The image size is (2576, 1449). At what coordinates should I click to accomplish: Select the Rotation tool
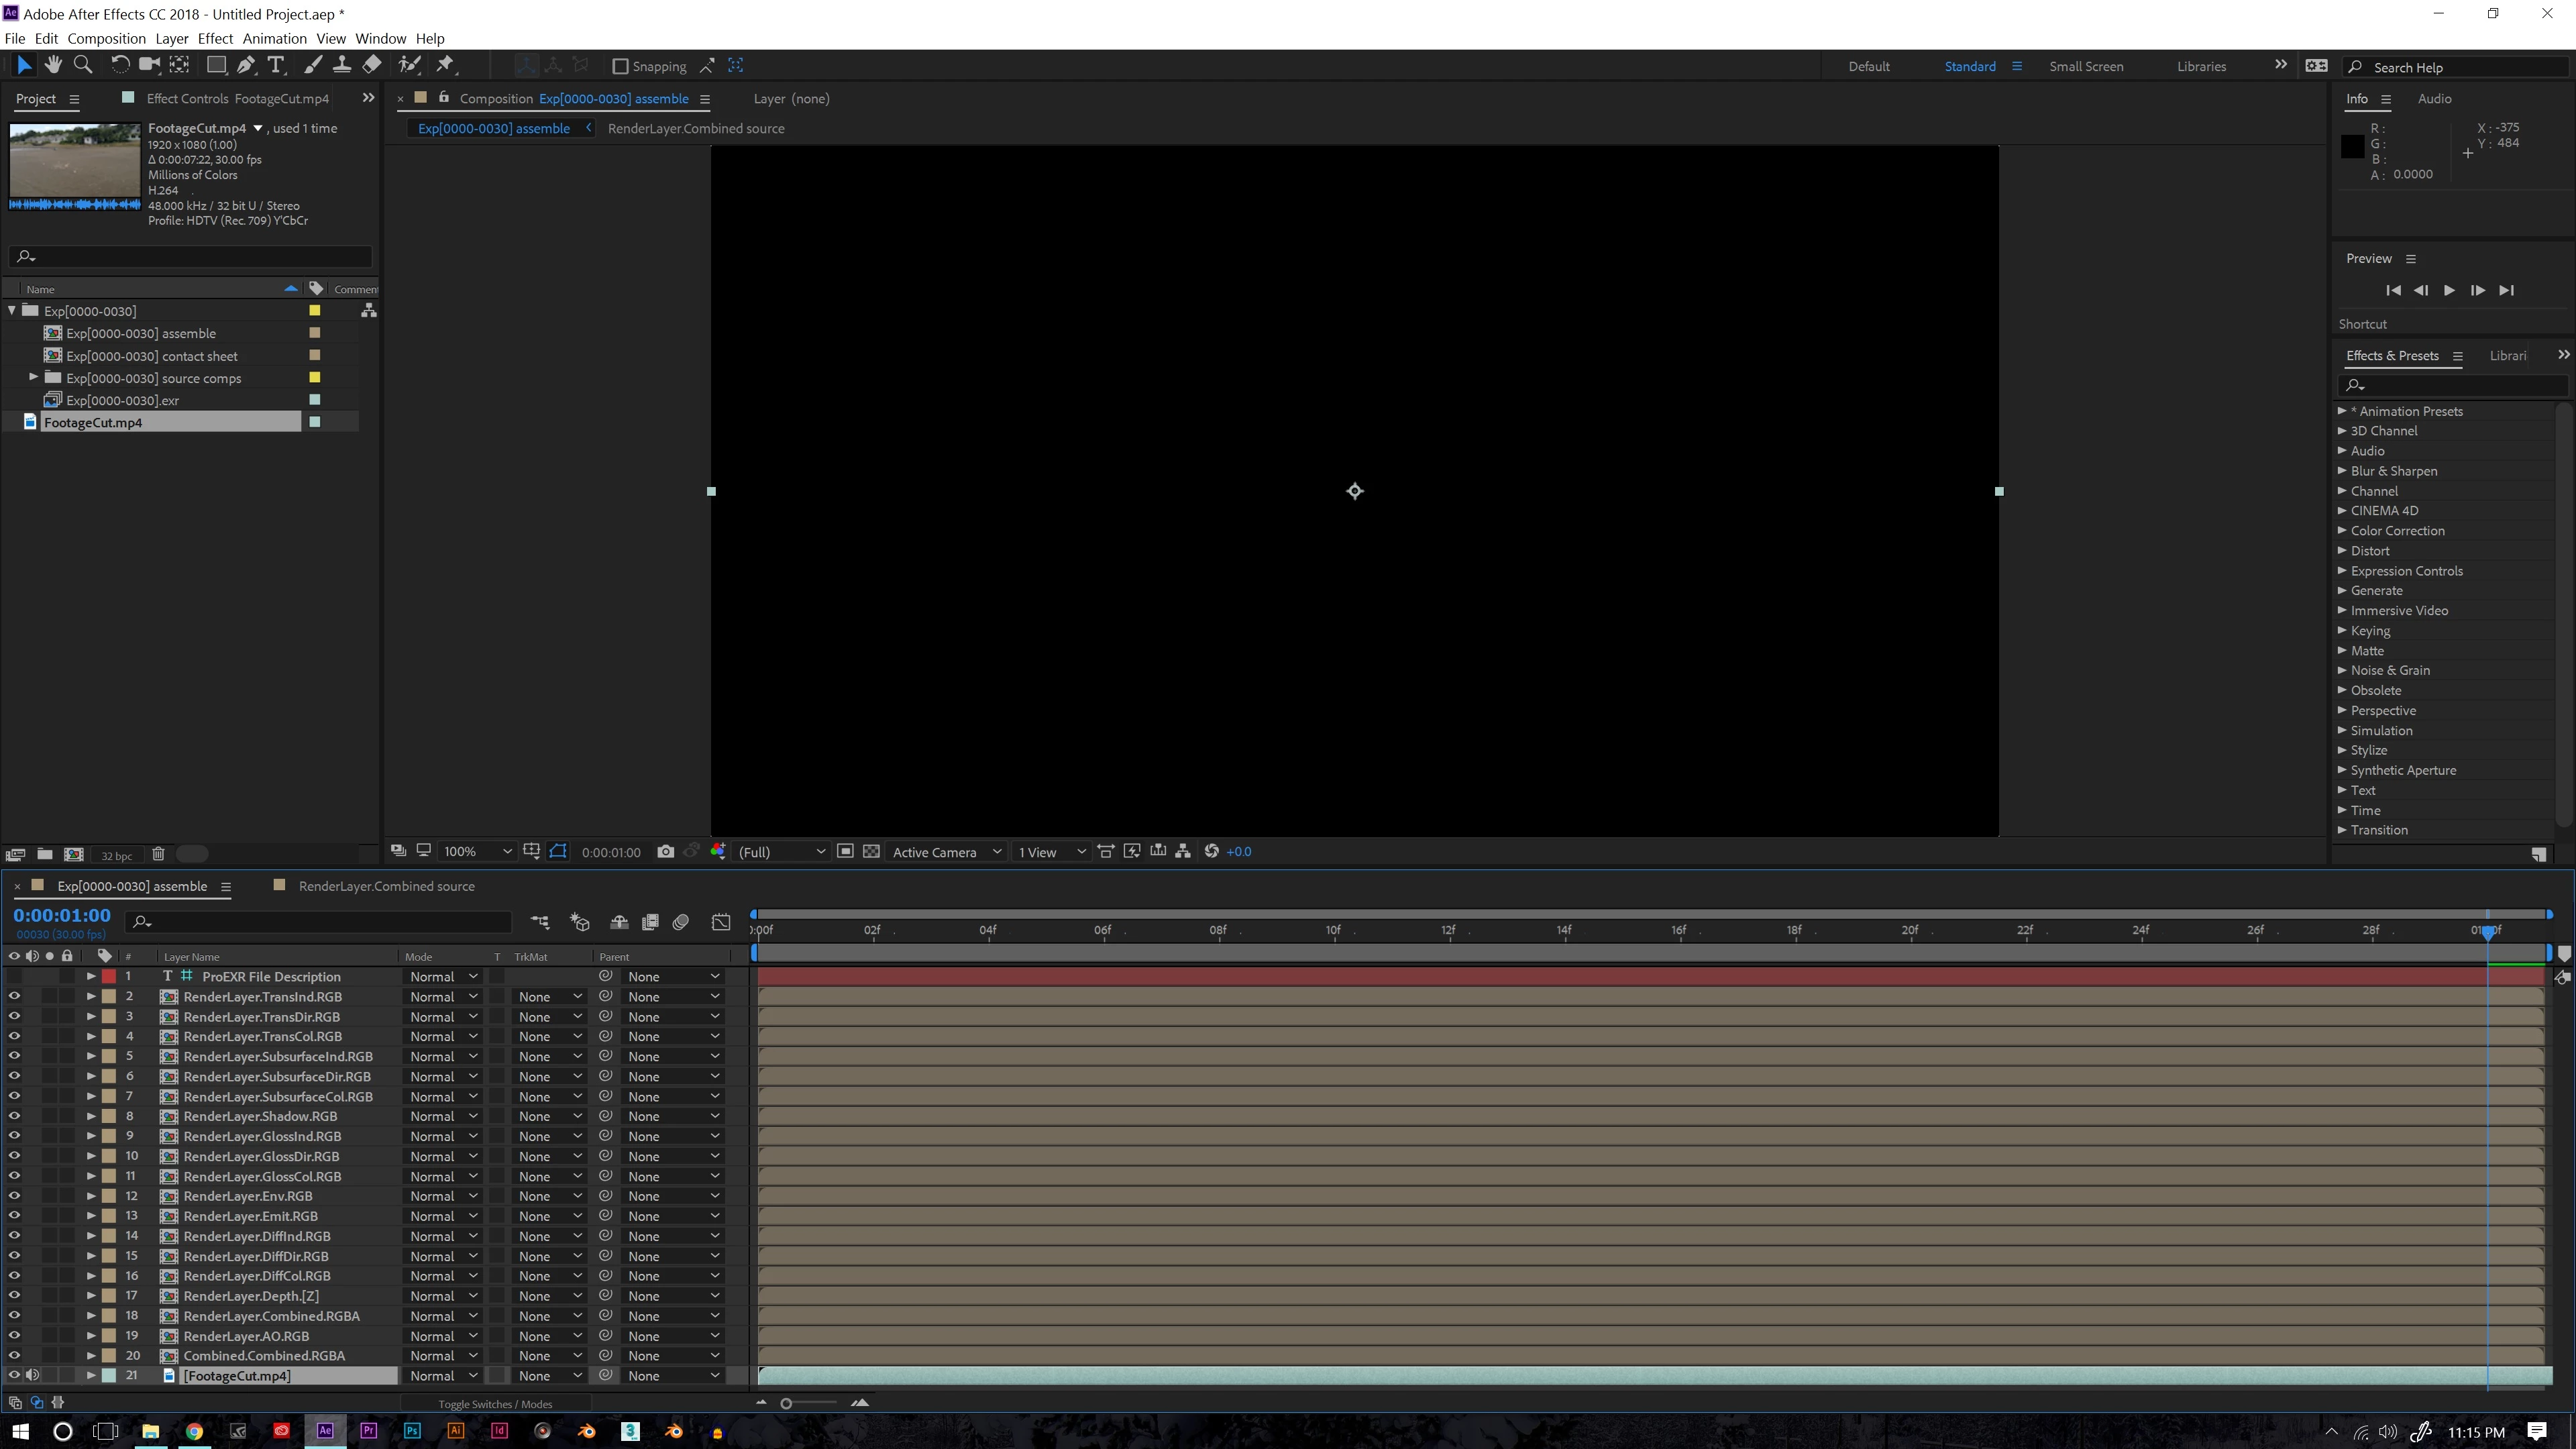119,66
